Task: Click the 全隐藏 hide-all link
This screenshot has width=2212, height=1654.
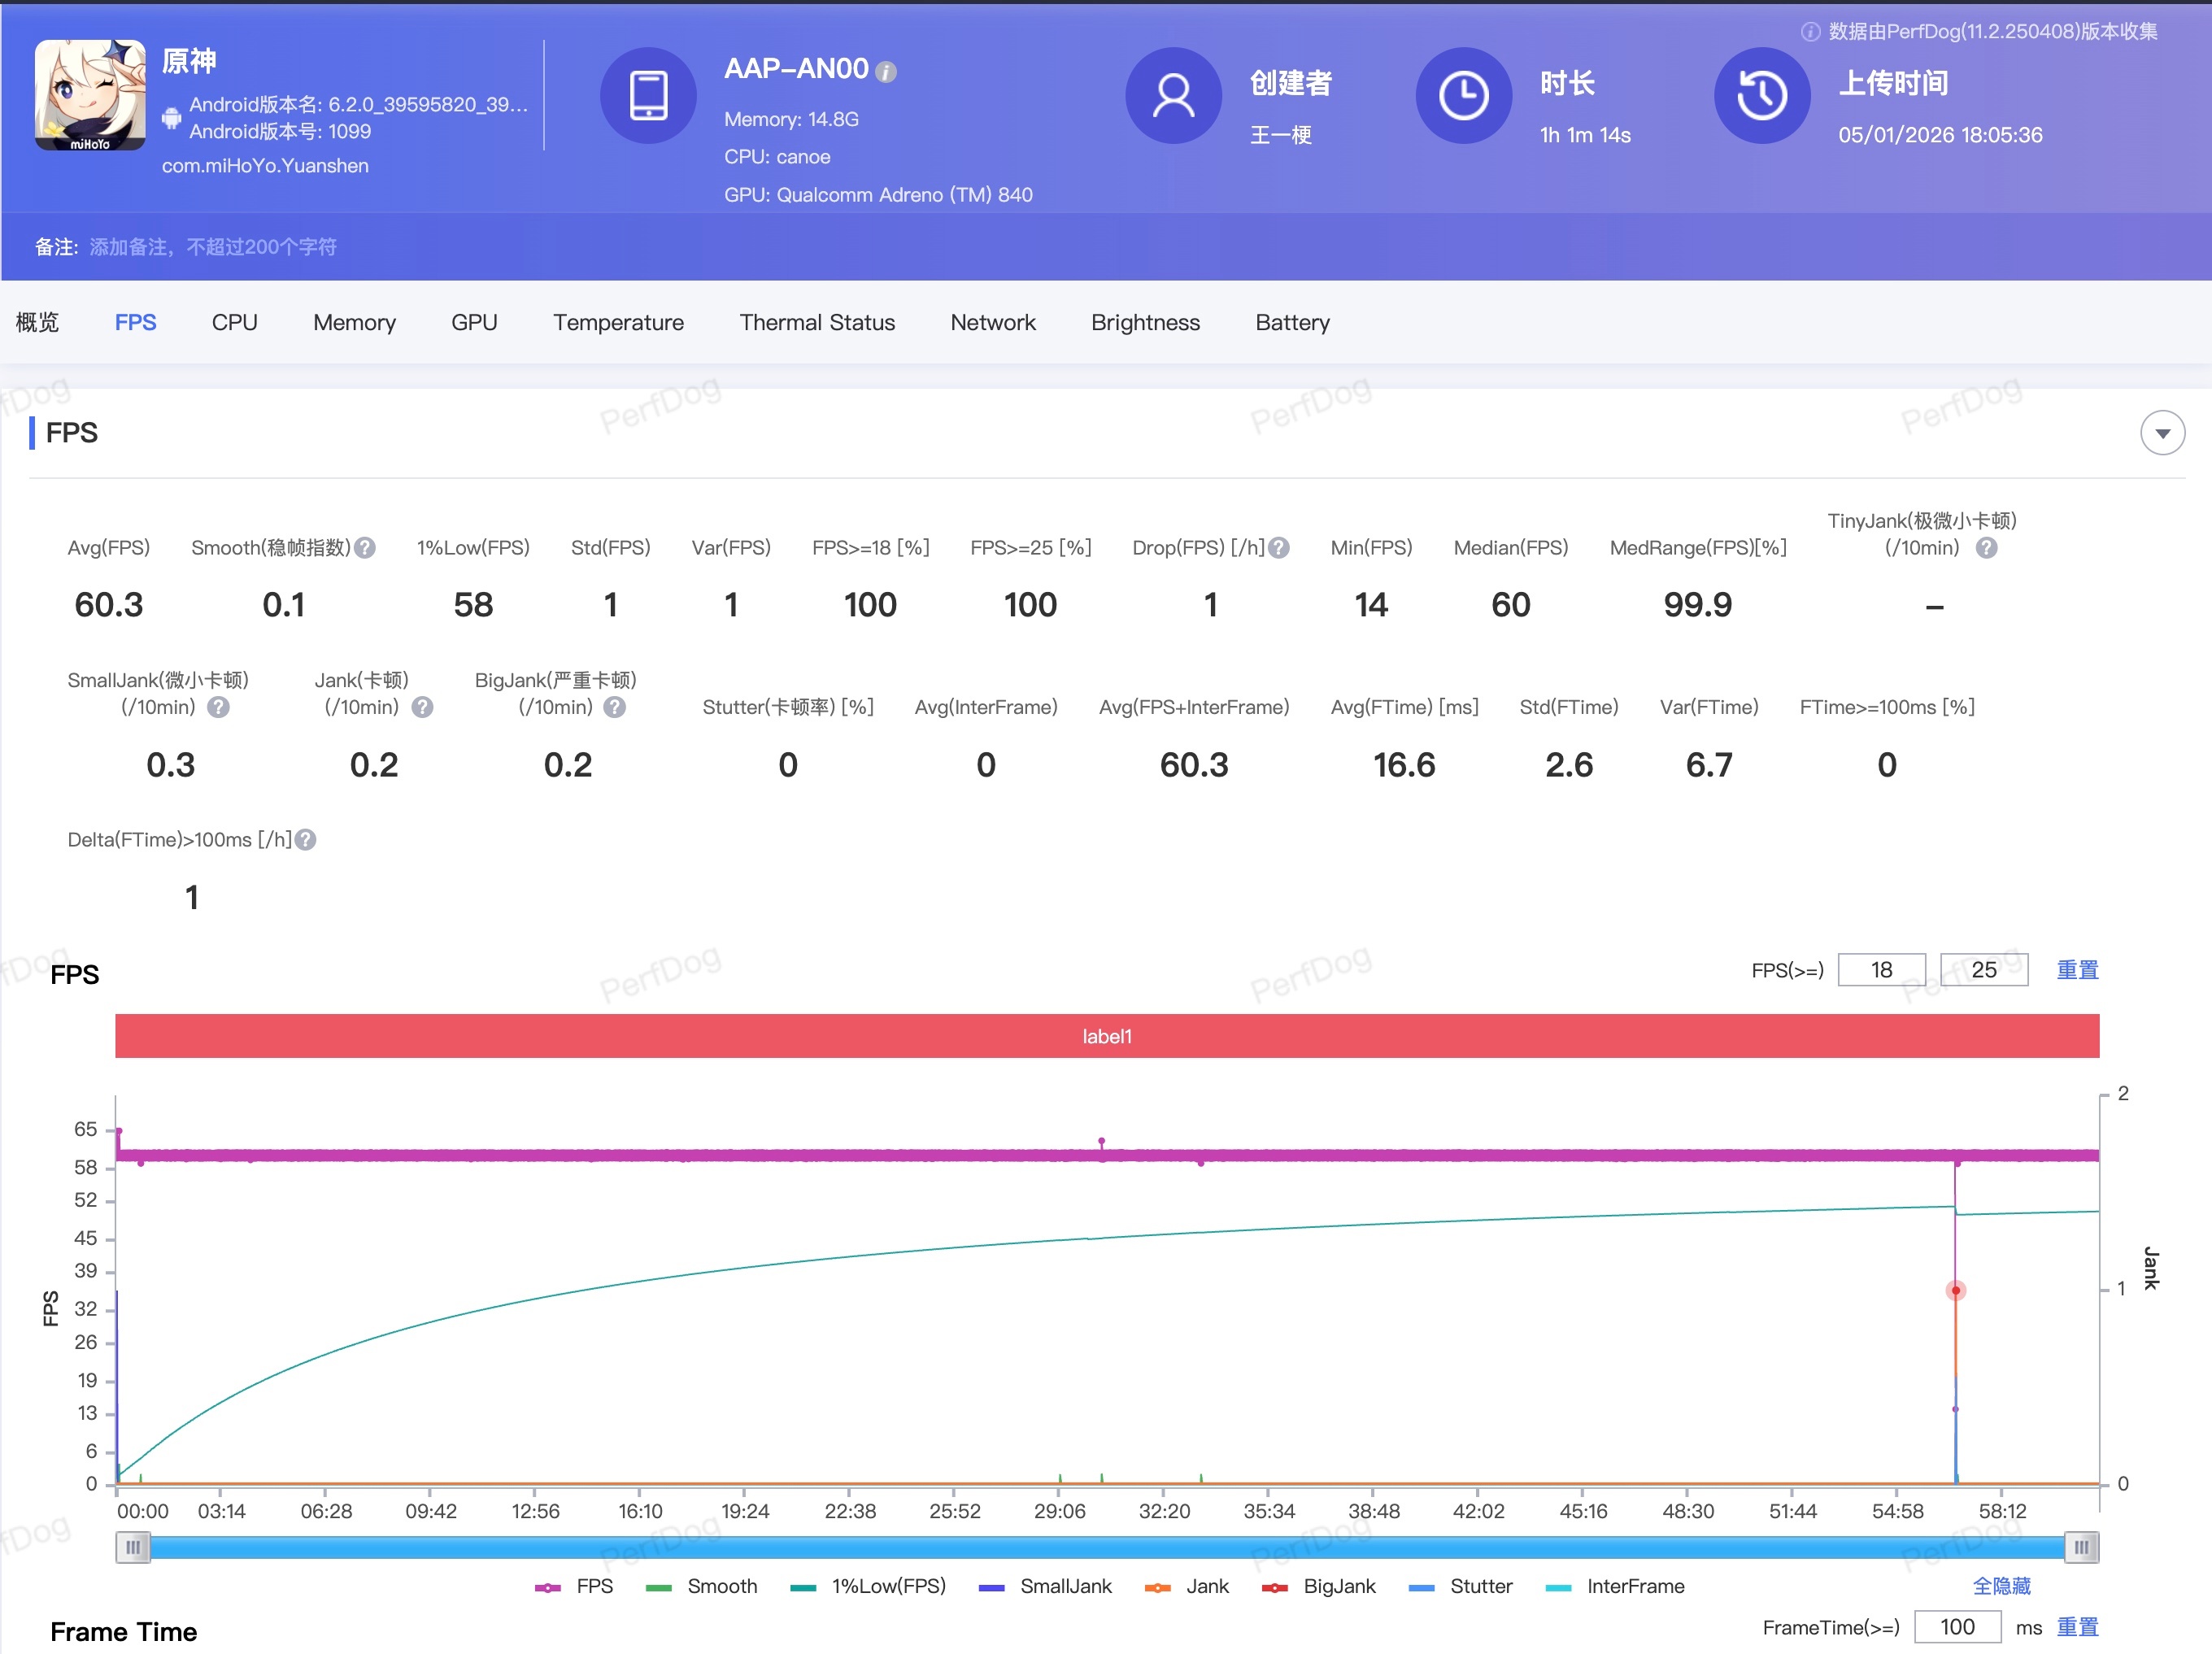Action: point(2000,1586)
